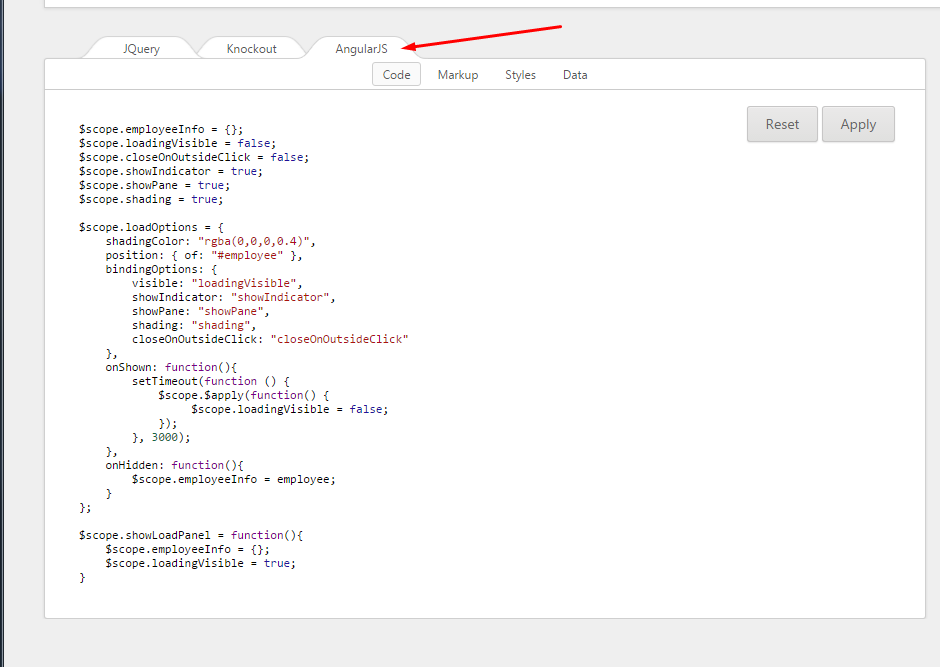Click the "$scope.showPane = true;" line
Screen dimensions: 940x667
pyautogui.click(x=154, y=185)
